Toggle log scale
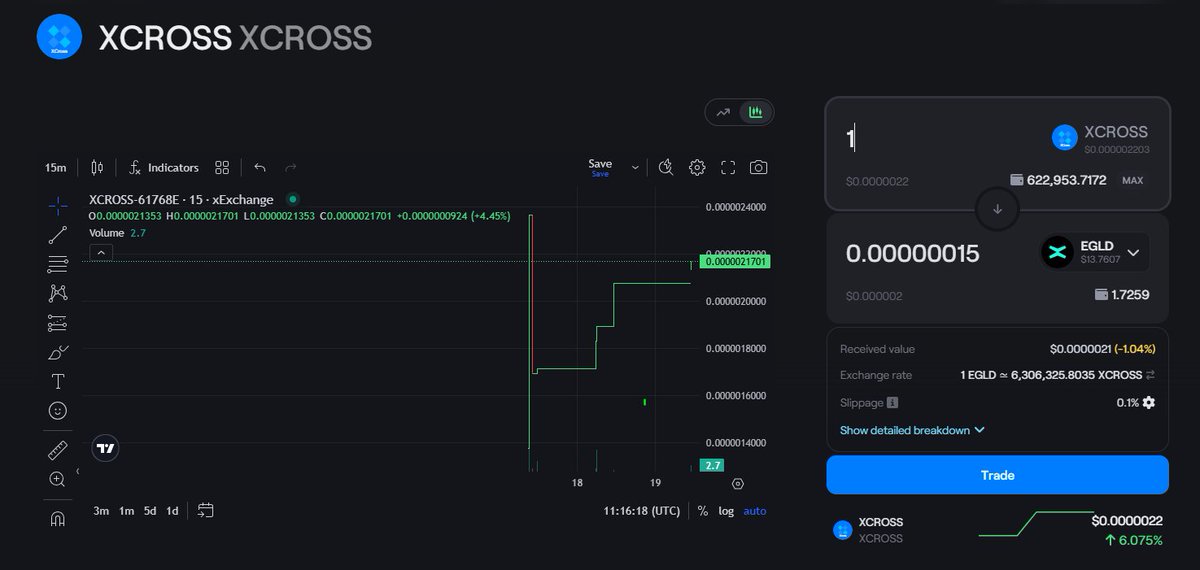The width and height of the screenshot is (1200, 570). point(726,511)
